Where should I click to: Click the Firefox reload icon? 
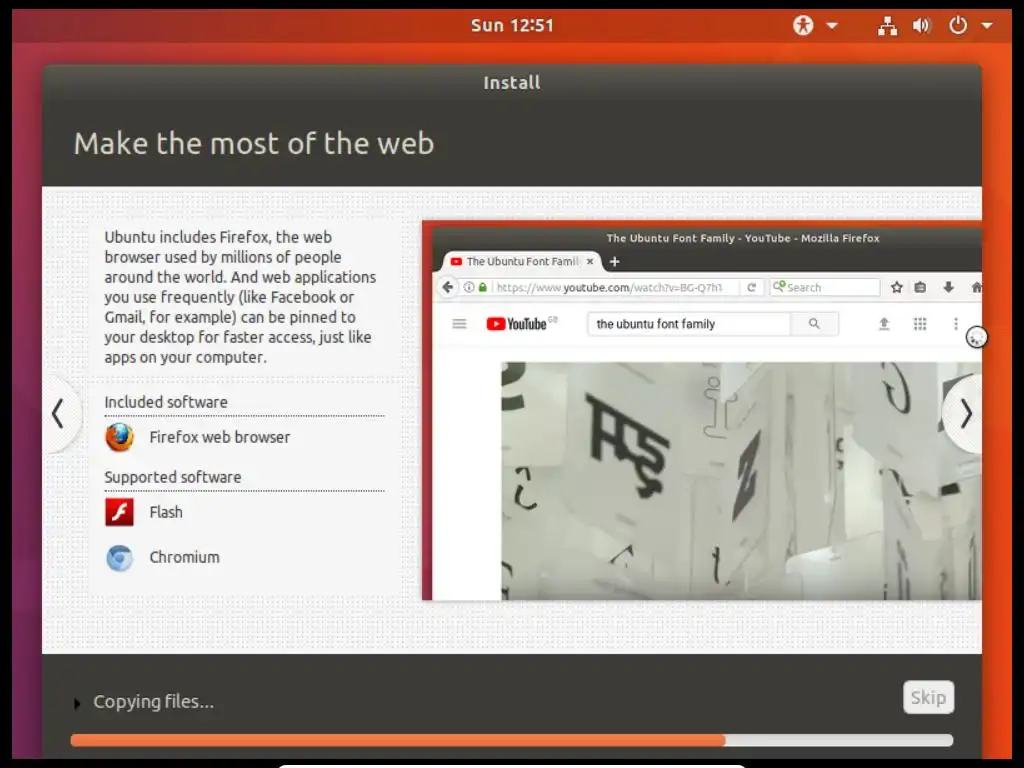pos(752,287)
